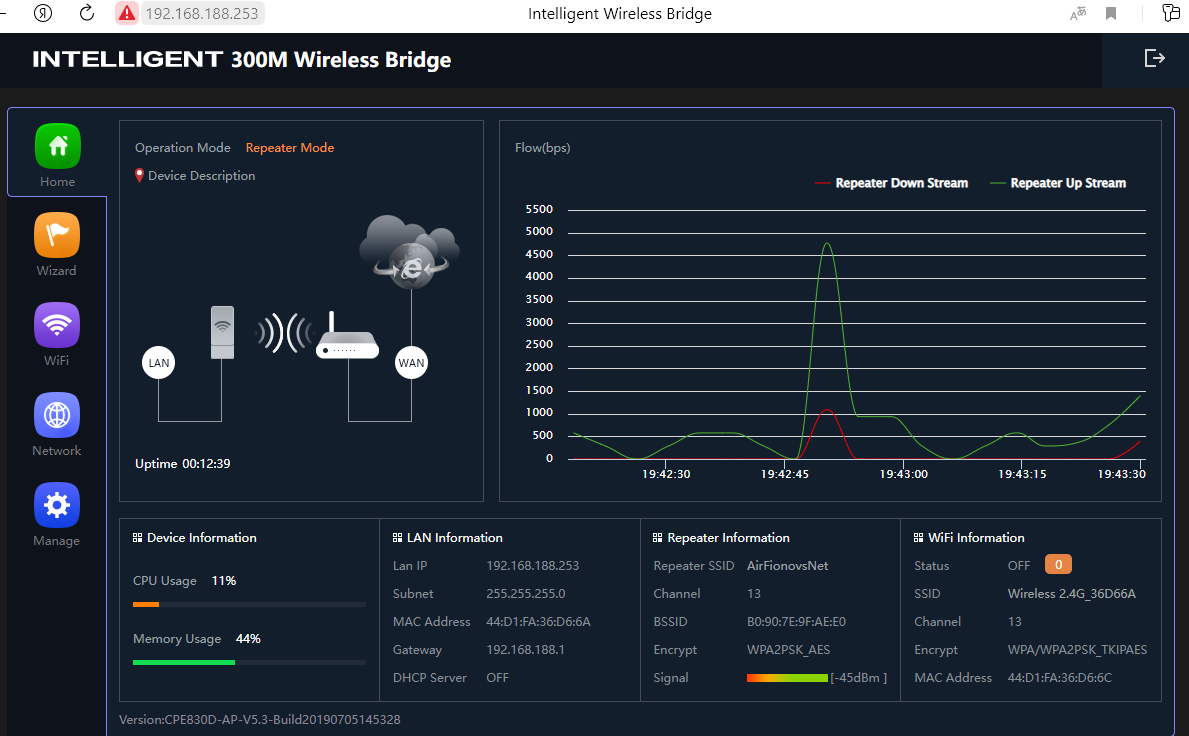This screenshot has height=736, width=1189.
Task: Launch the setup Wizard icon
Action: pyautogui.click(x=57, y=235)
